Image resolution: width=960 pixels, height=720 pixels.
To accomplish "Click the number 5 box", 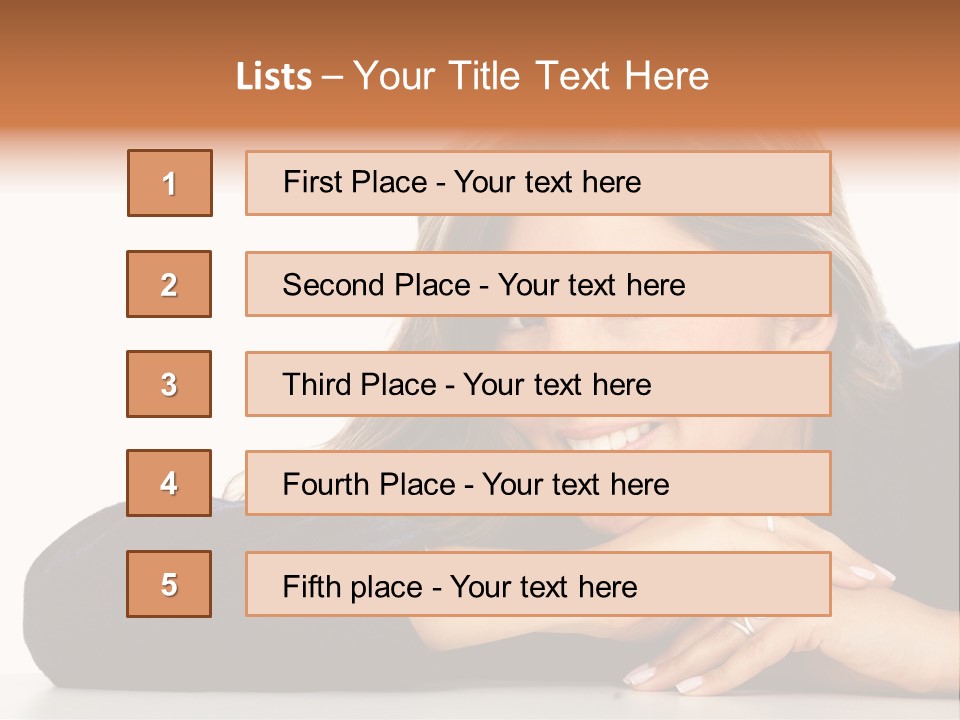I will (x=169, y=584).
